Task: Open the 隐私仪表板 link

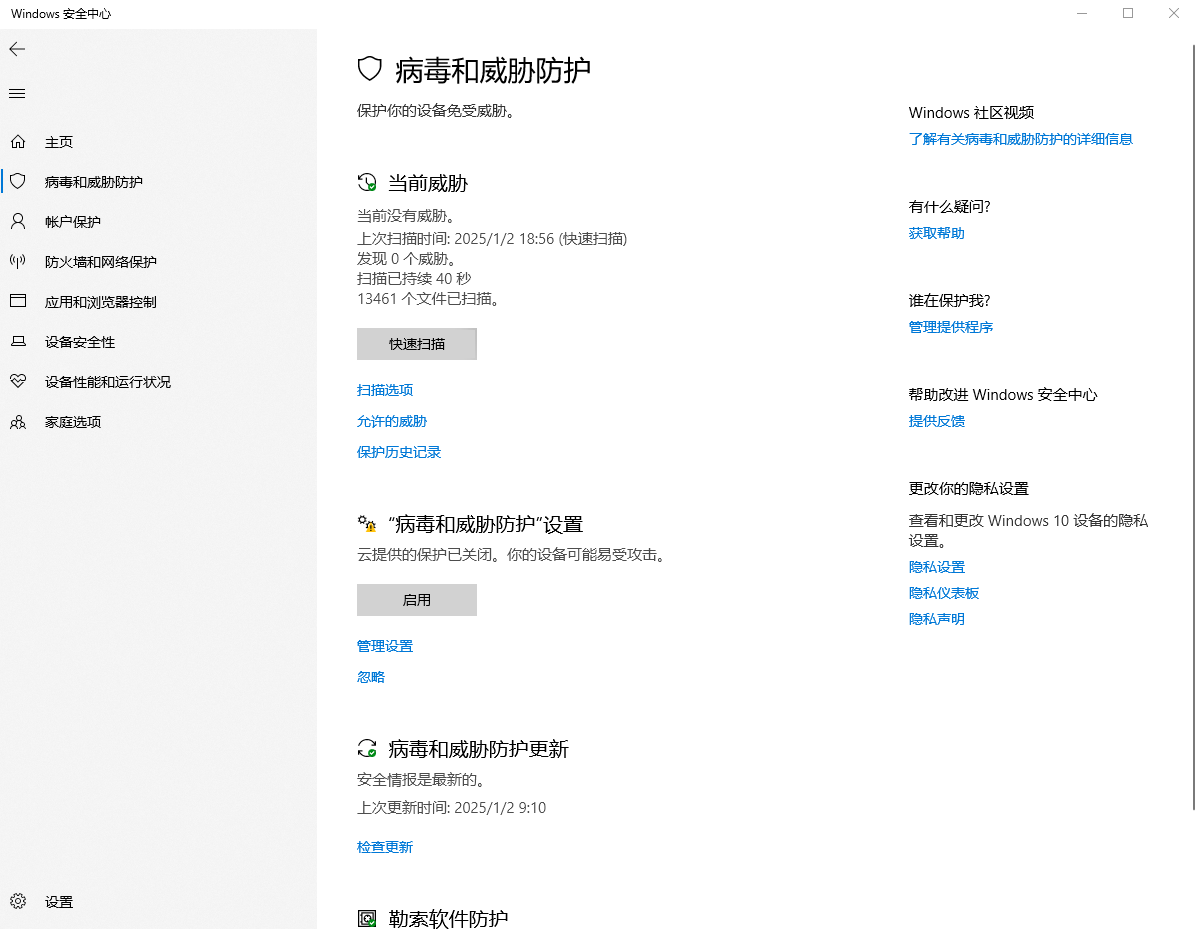Action: (x=944, y=593)
